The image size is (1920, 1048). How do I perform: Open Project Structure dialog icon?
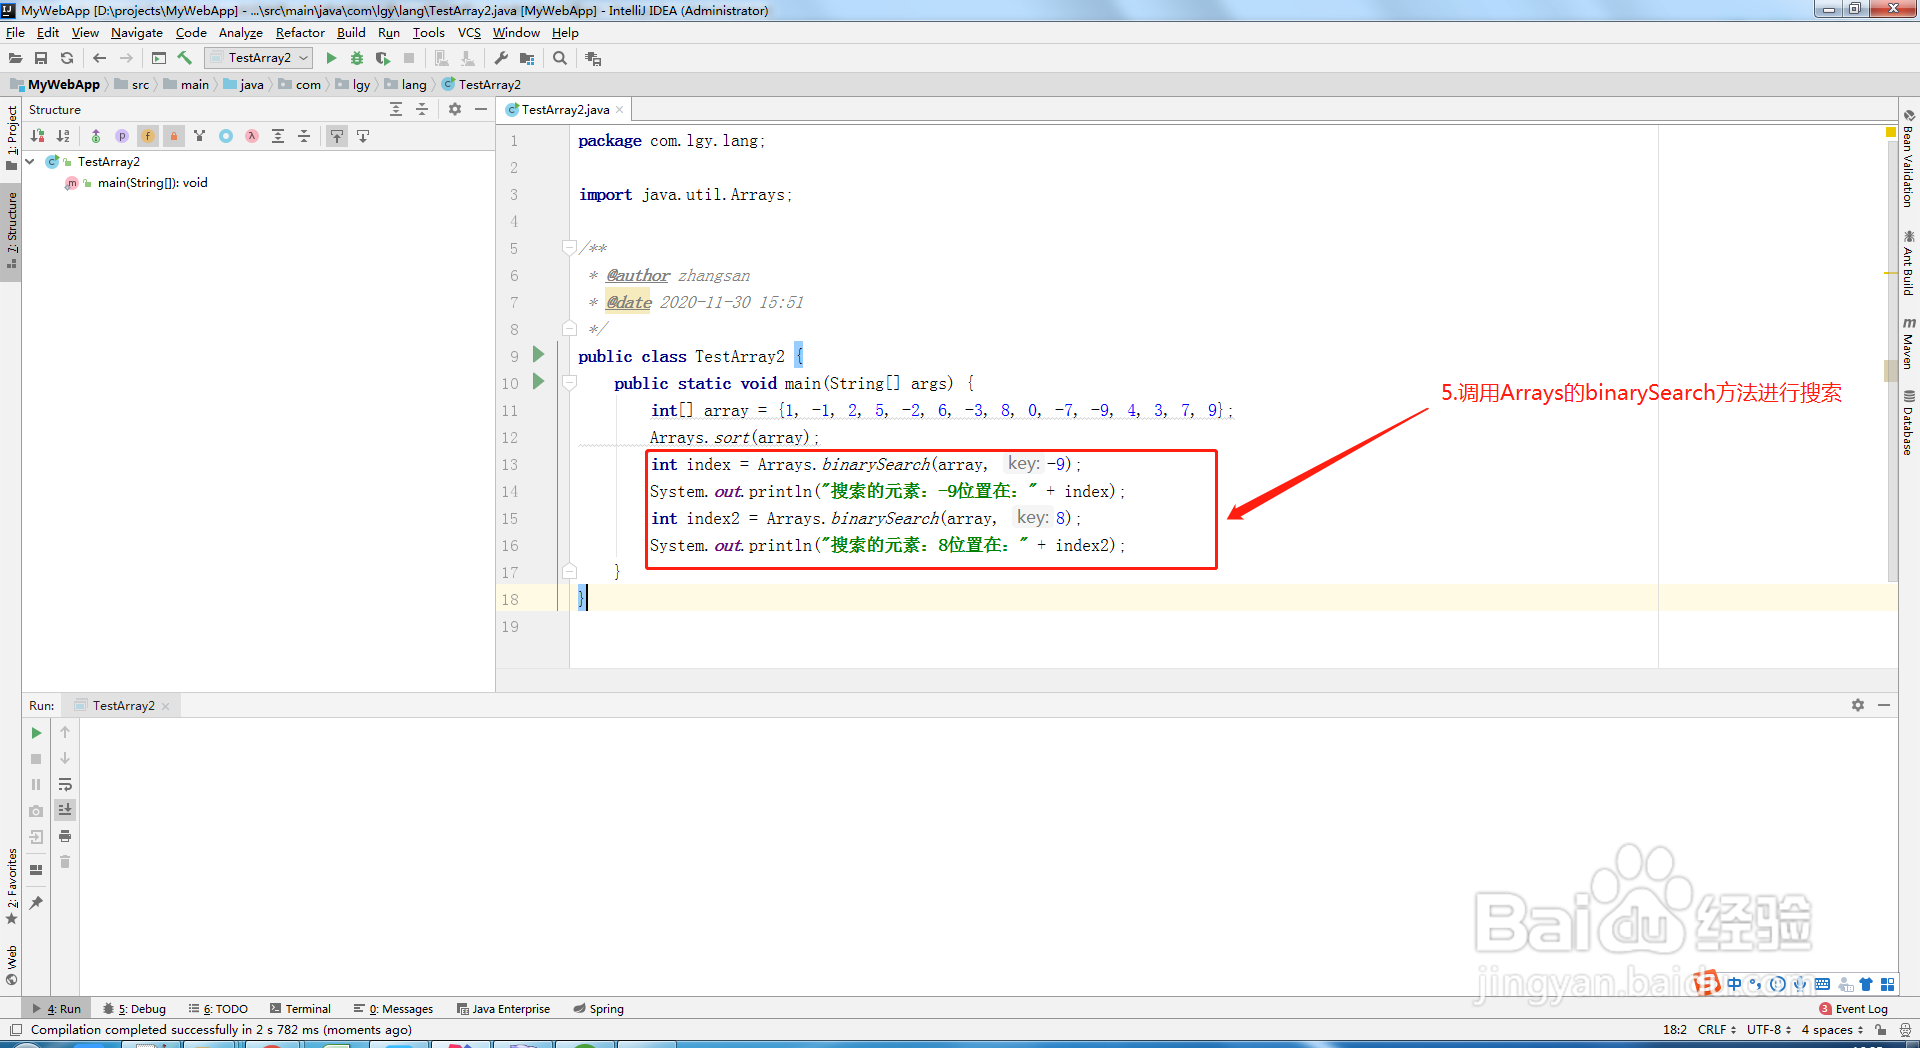[527, 58]
